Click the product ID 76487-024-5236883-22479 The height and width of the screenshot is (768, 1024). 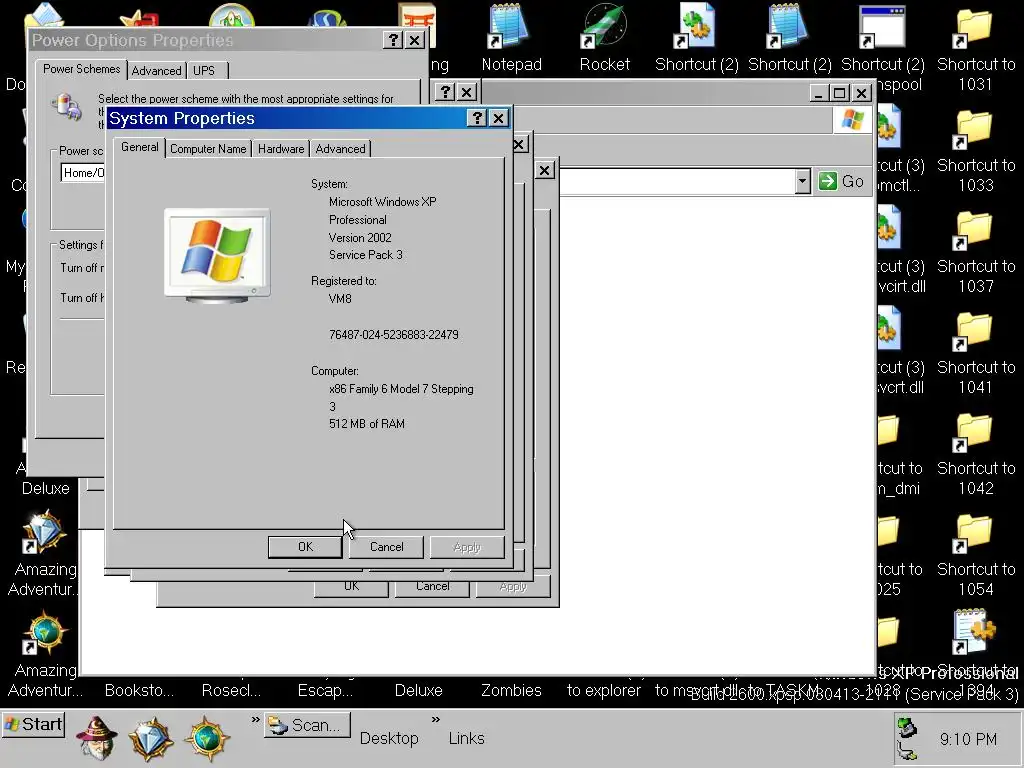pos(394,335)
